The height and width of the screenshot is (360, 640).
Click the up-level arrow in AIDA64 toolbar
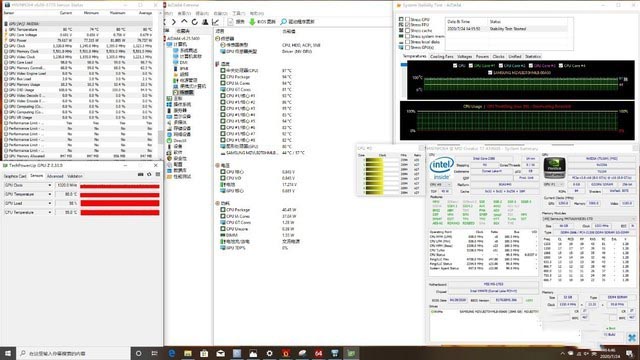pos(184,22)
